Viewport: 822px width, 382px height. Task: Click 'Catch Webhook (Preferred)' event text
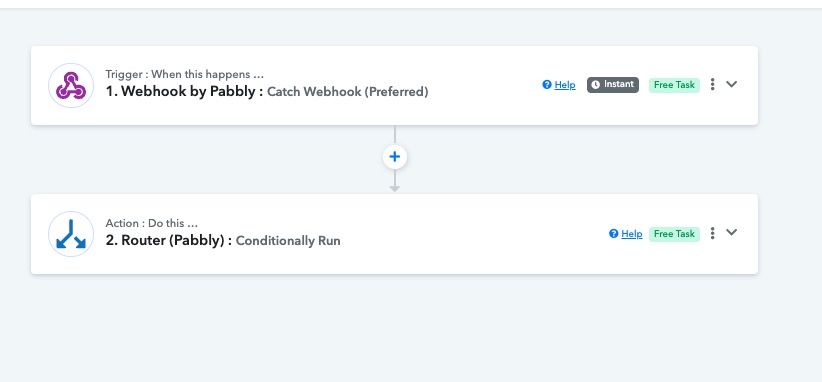pos(348,92)
